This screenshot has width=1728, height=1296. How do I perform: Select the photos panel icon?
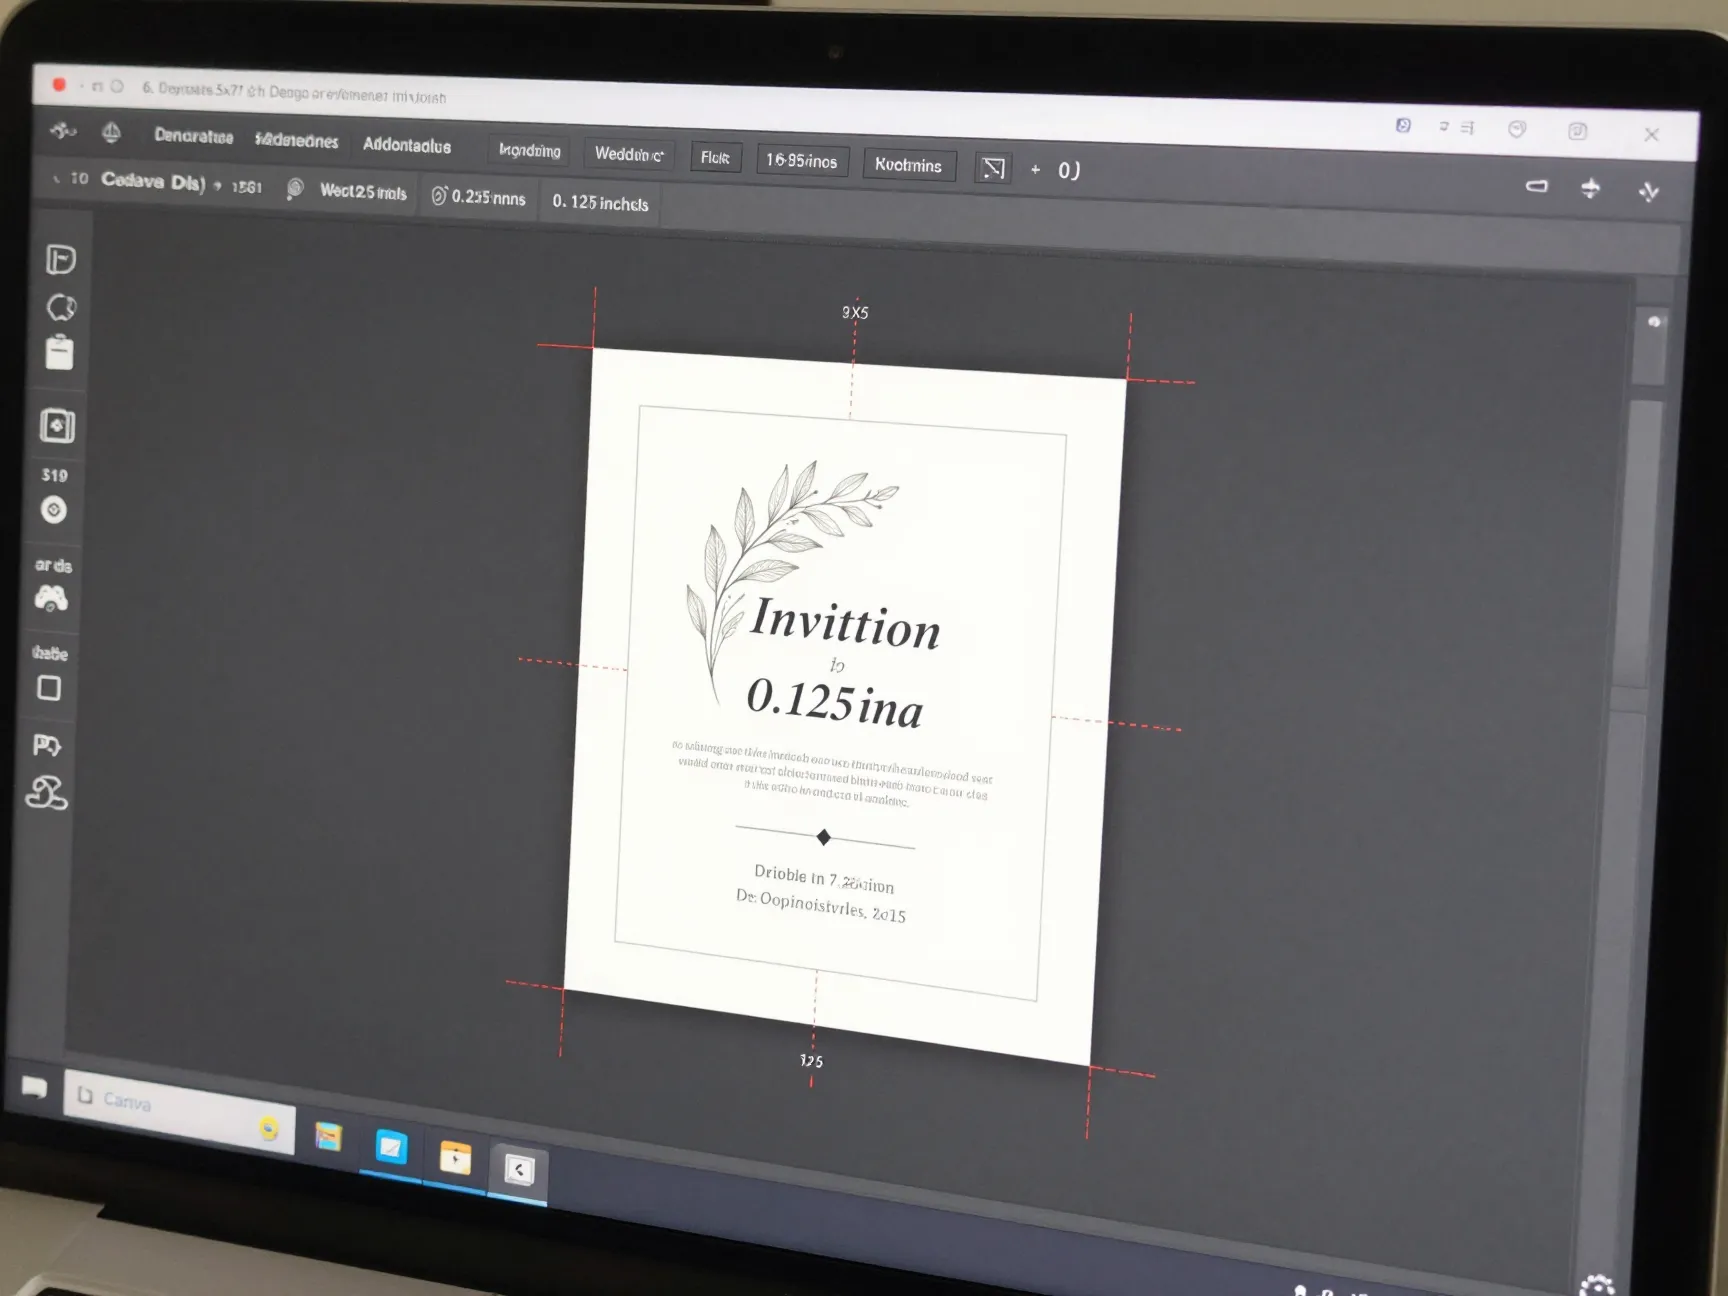pyautogui.click(x=57, y=426)
